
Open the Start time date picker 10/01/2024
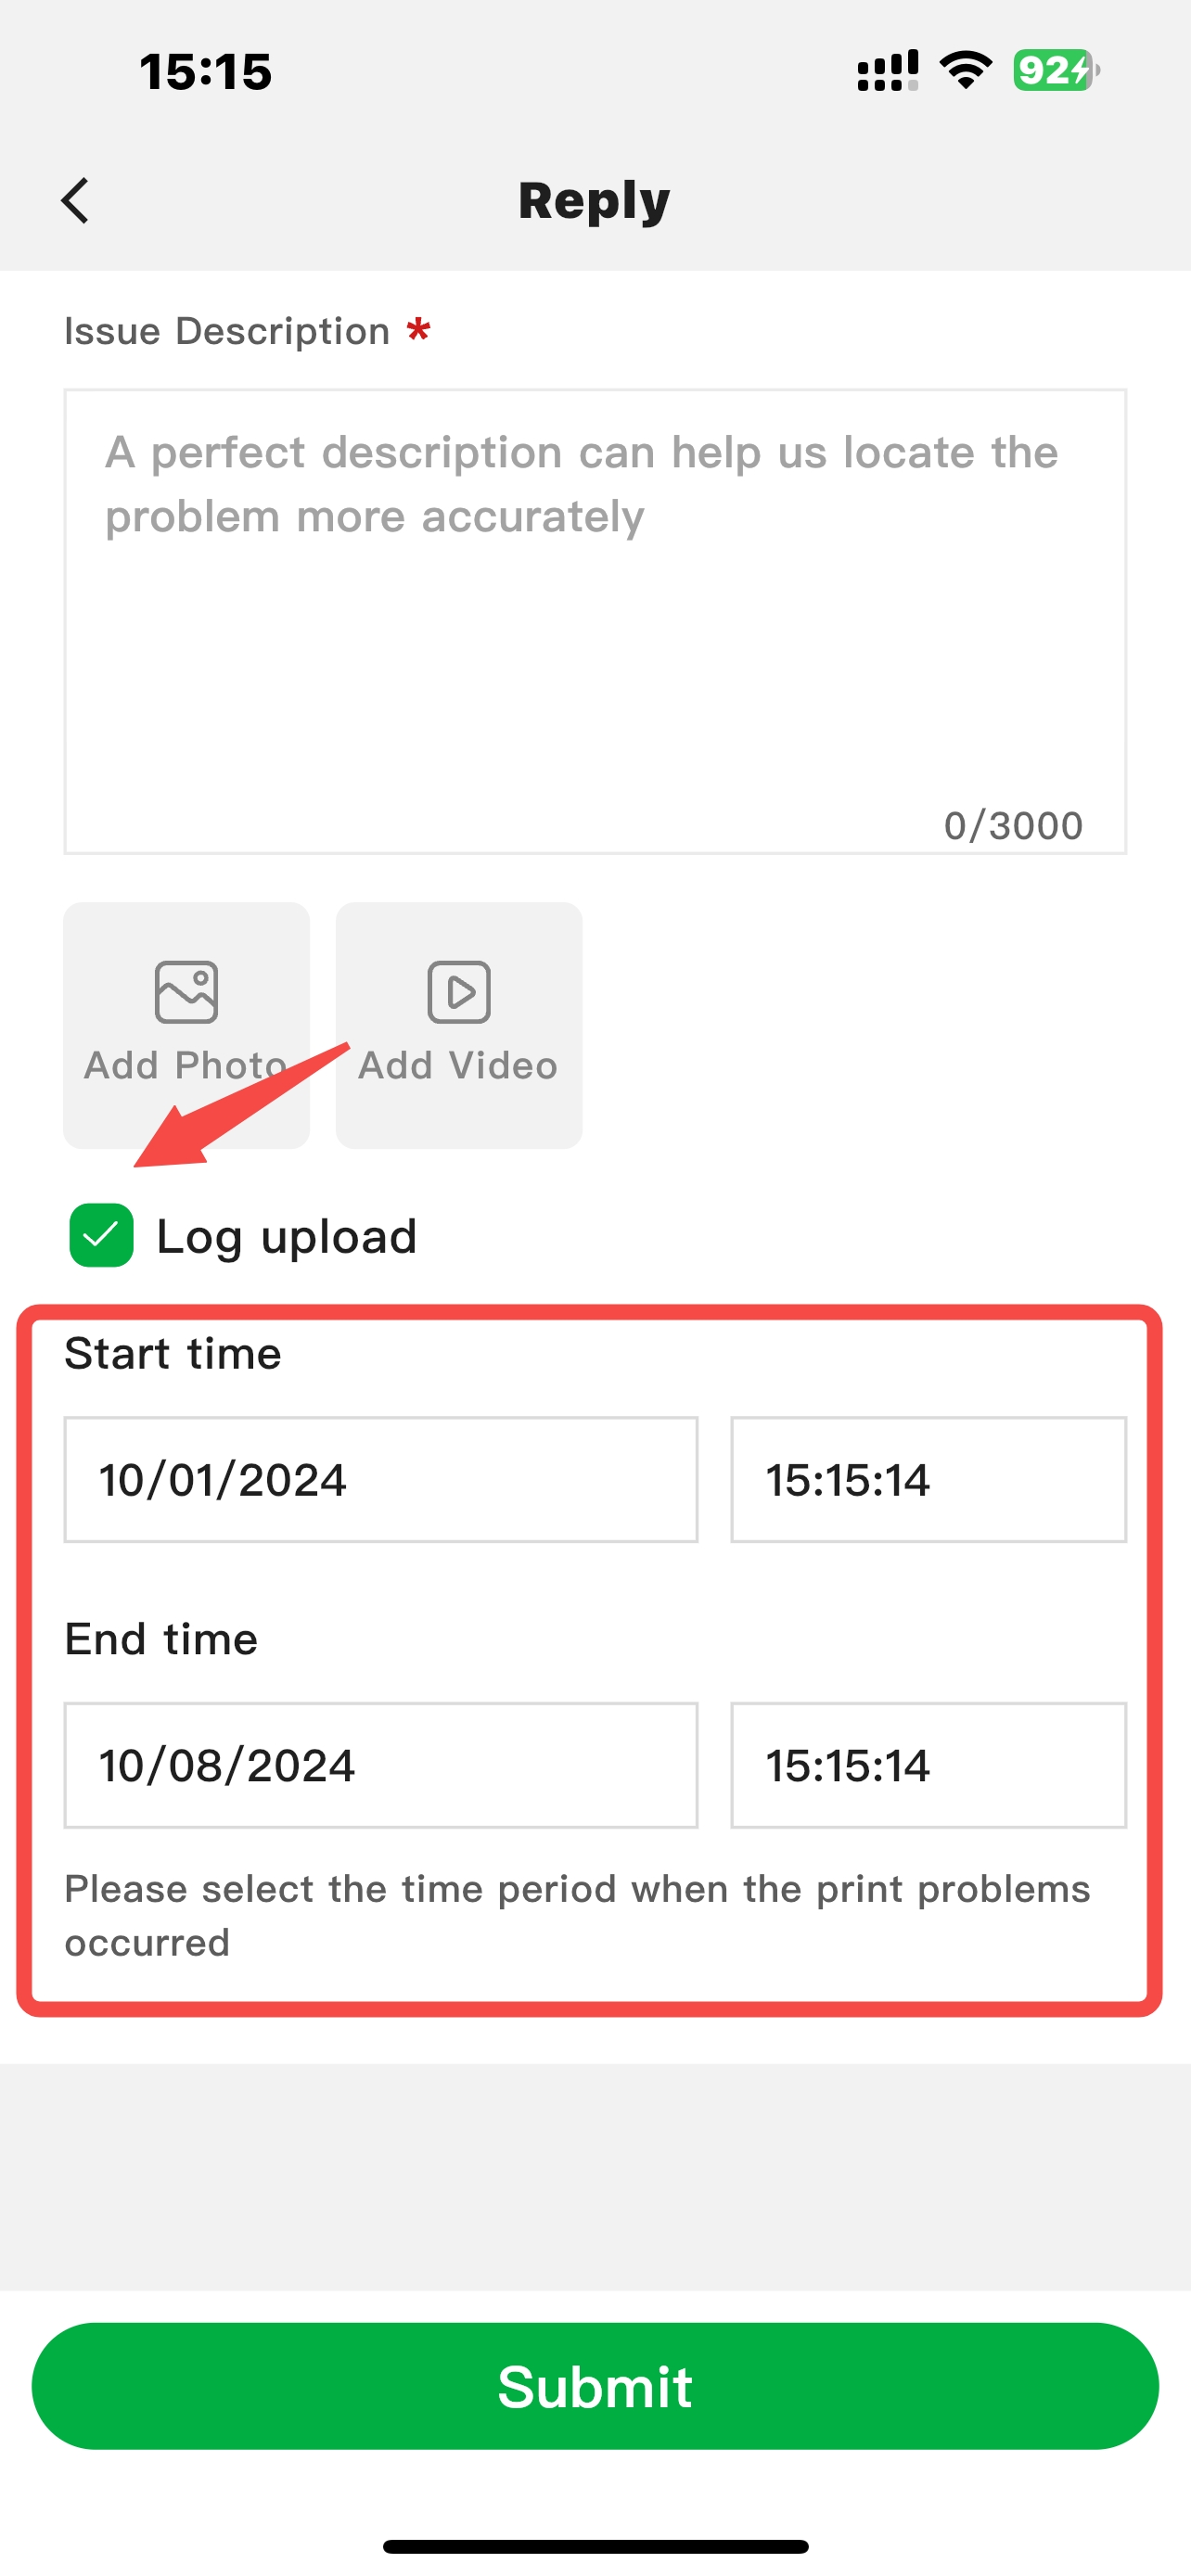[x=381, y=1479]
